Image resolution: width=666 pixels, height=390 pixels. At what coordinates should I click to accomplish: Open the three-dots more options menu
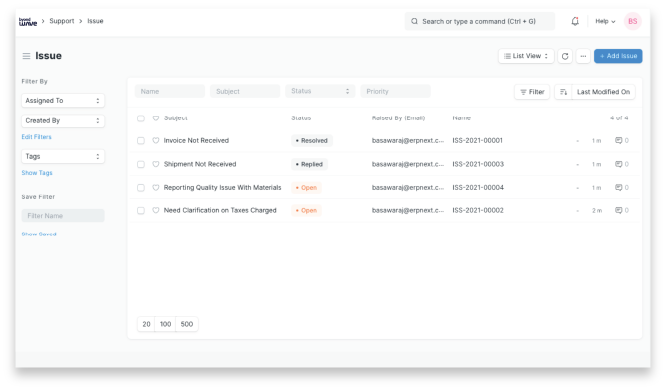pos(583,56)
